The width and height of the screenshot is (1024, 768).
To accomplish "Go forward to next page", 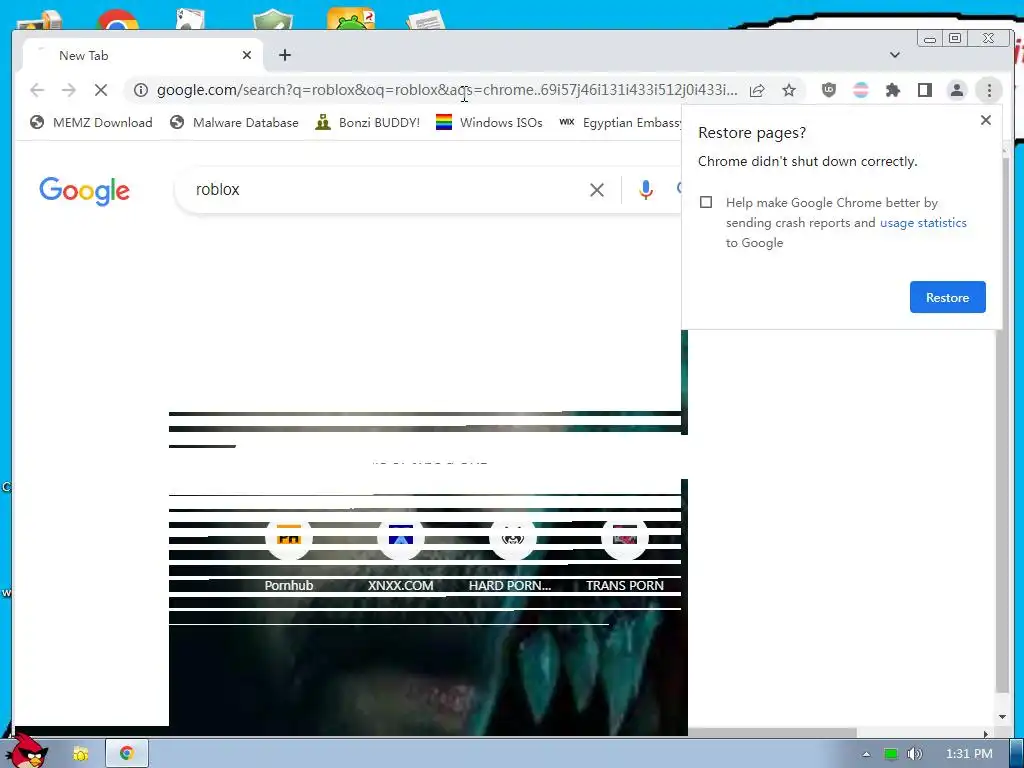I will pyautogui.click(x=69, y=90).
